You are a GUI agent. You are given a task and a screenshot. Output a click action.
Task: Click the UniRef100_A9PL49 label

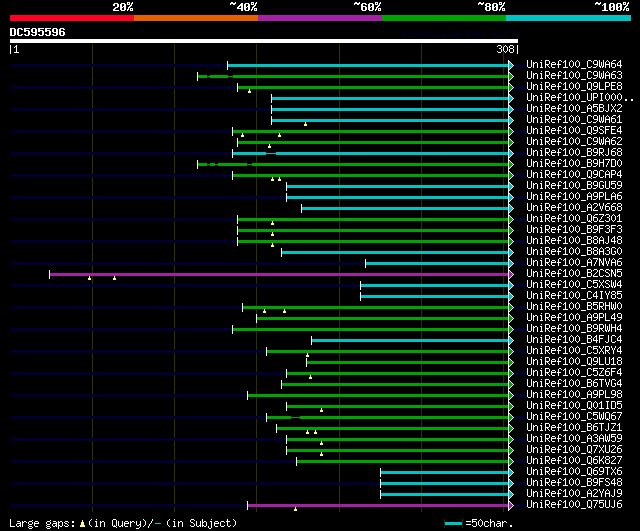574,318
